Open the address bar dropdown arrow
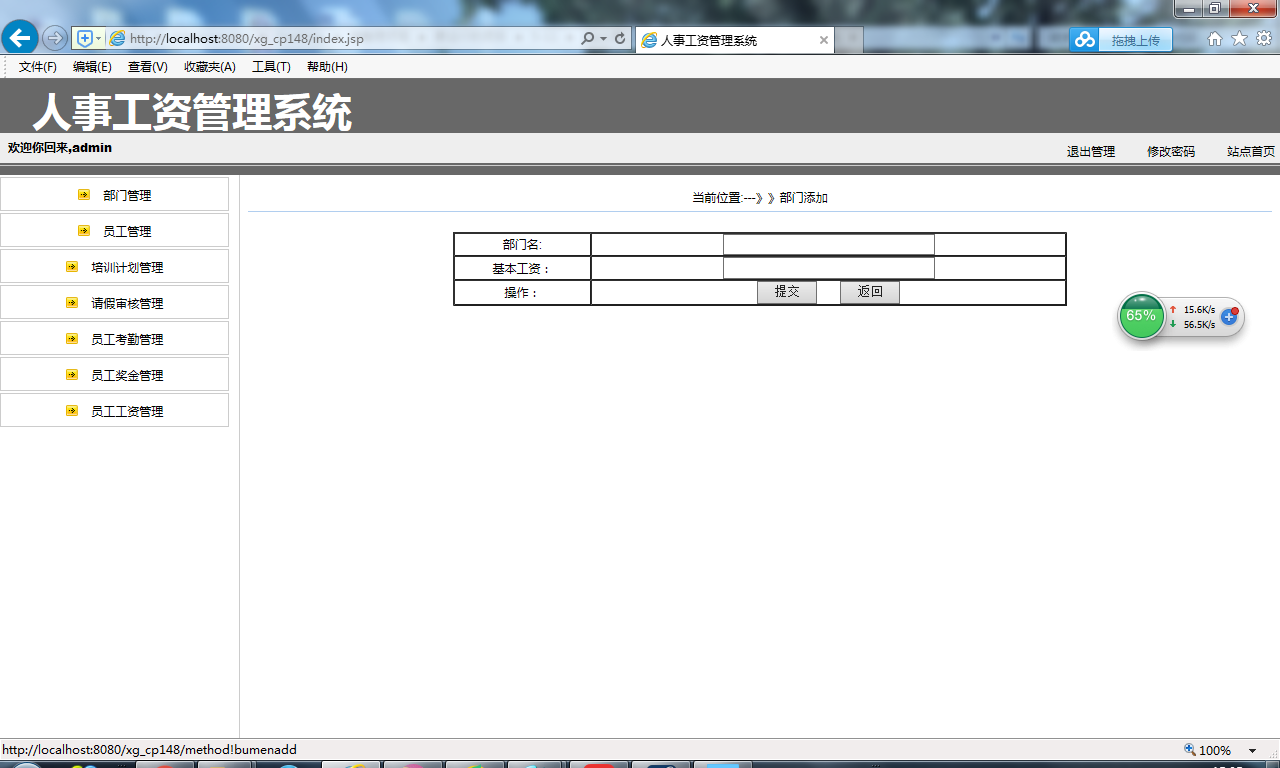 [604, 38]
